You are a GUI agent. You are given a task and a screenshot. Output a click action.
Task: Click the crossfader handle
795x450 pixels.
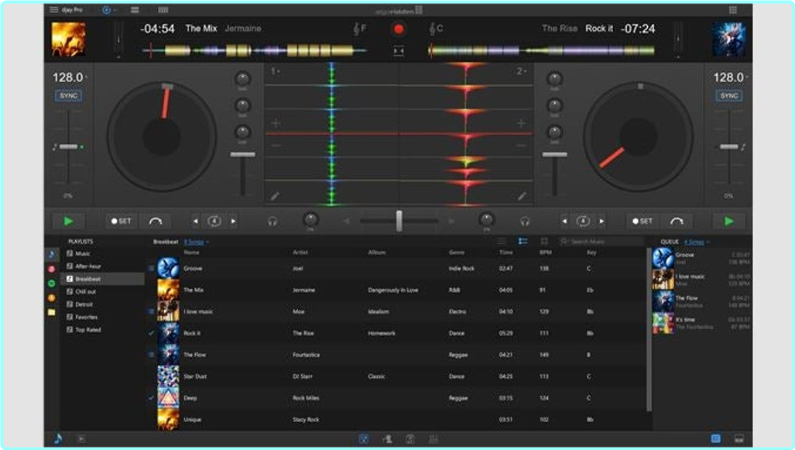click(399, 221)
